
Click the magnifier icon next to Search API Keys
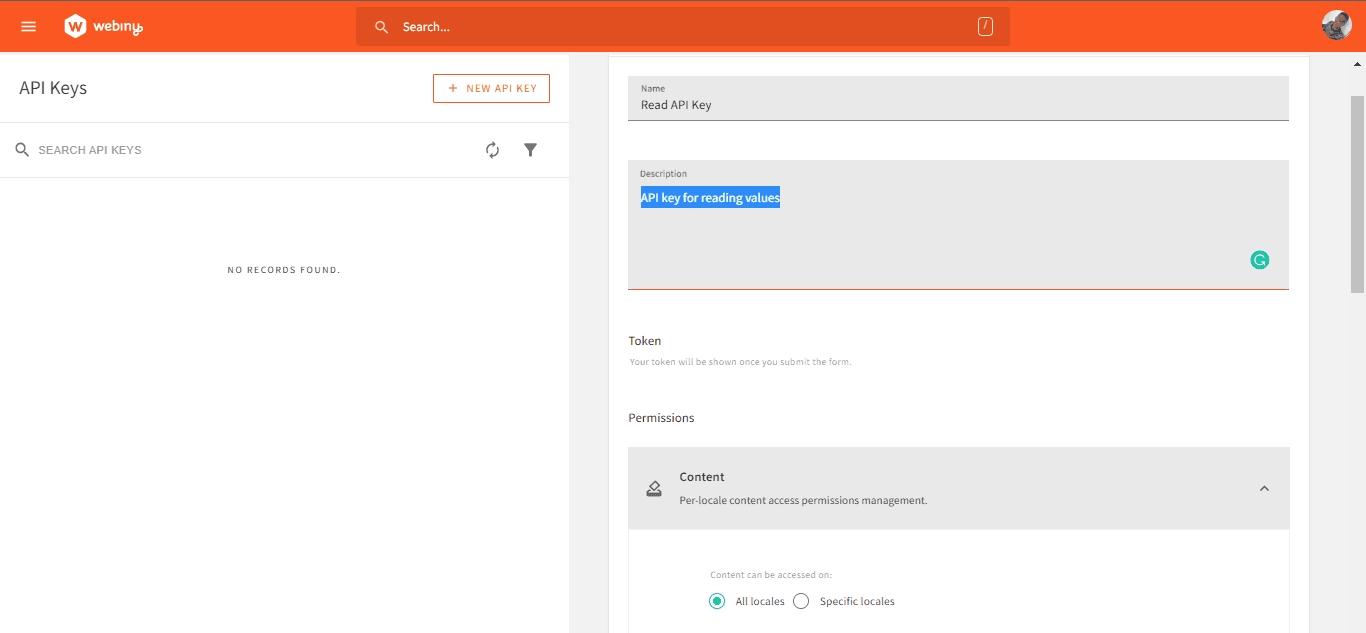tap(22, 149)
